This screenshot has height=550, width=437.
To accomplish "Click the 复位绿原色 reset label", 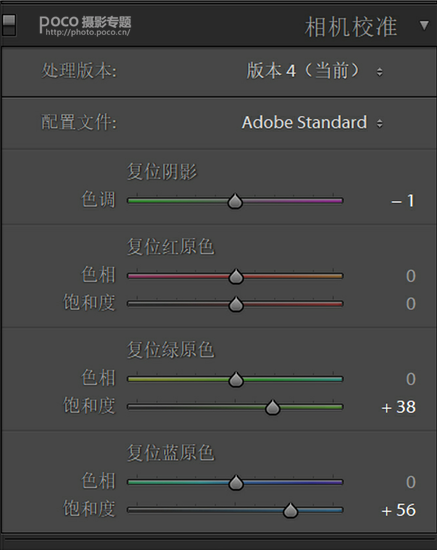I will [x=170, y=349].
